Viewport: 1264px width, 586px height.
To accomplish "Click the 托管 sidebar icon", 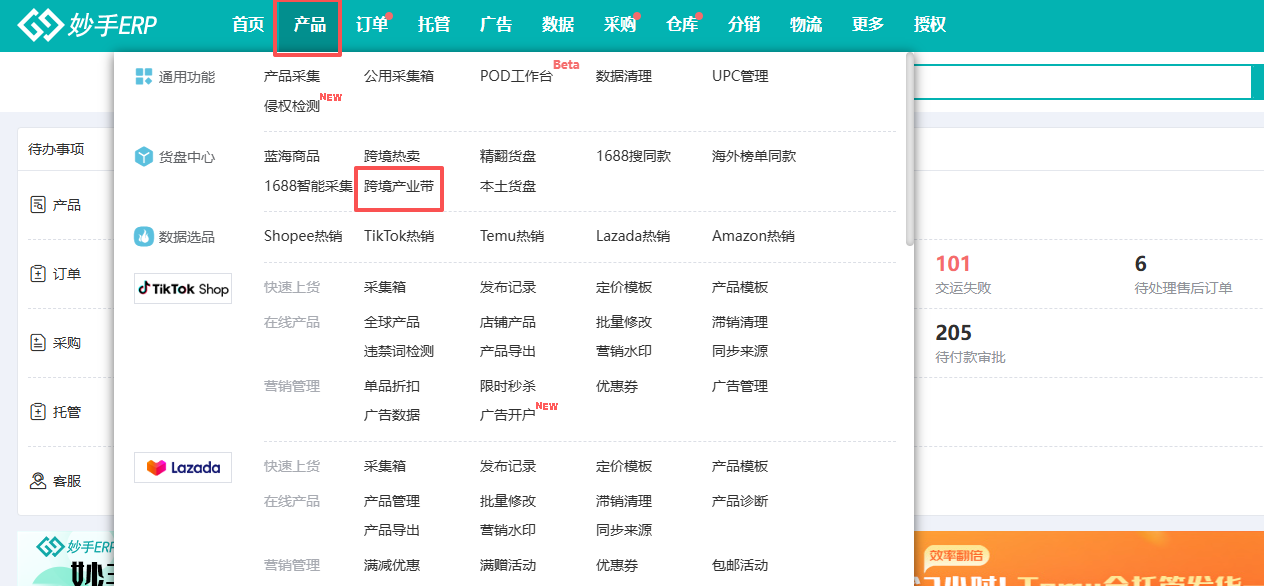I will [x=38, y=412].
